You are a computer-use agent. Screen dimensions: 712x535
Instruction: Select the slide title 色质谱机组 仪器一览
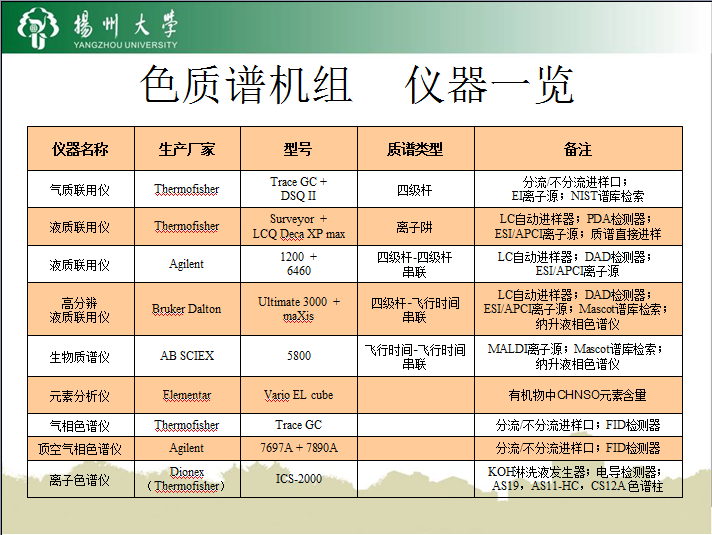click(357, 84)
